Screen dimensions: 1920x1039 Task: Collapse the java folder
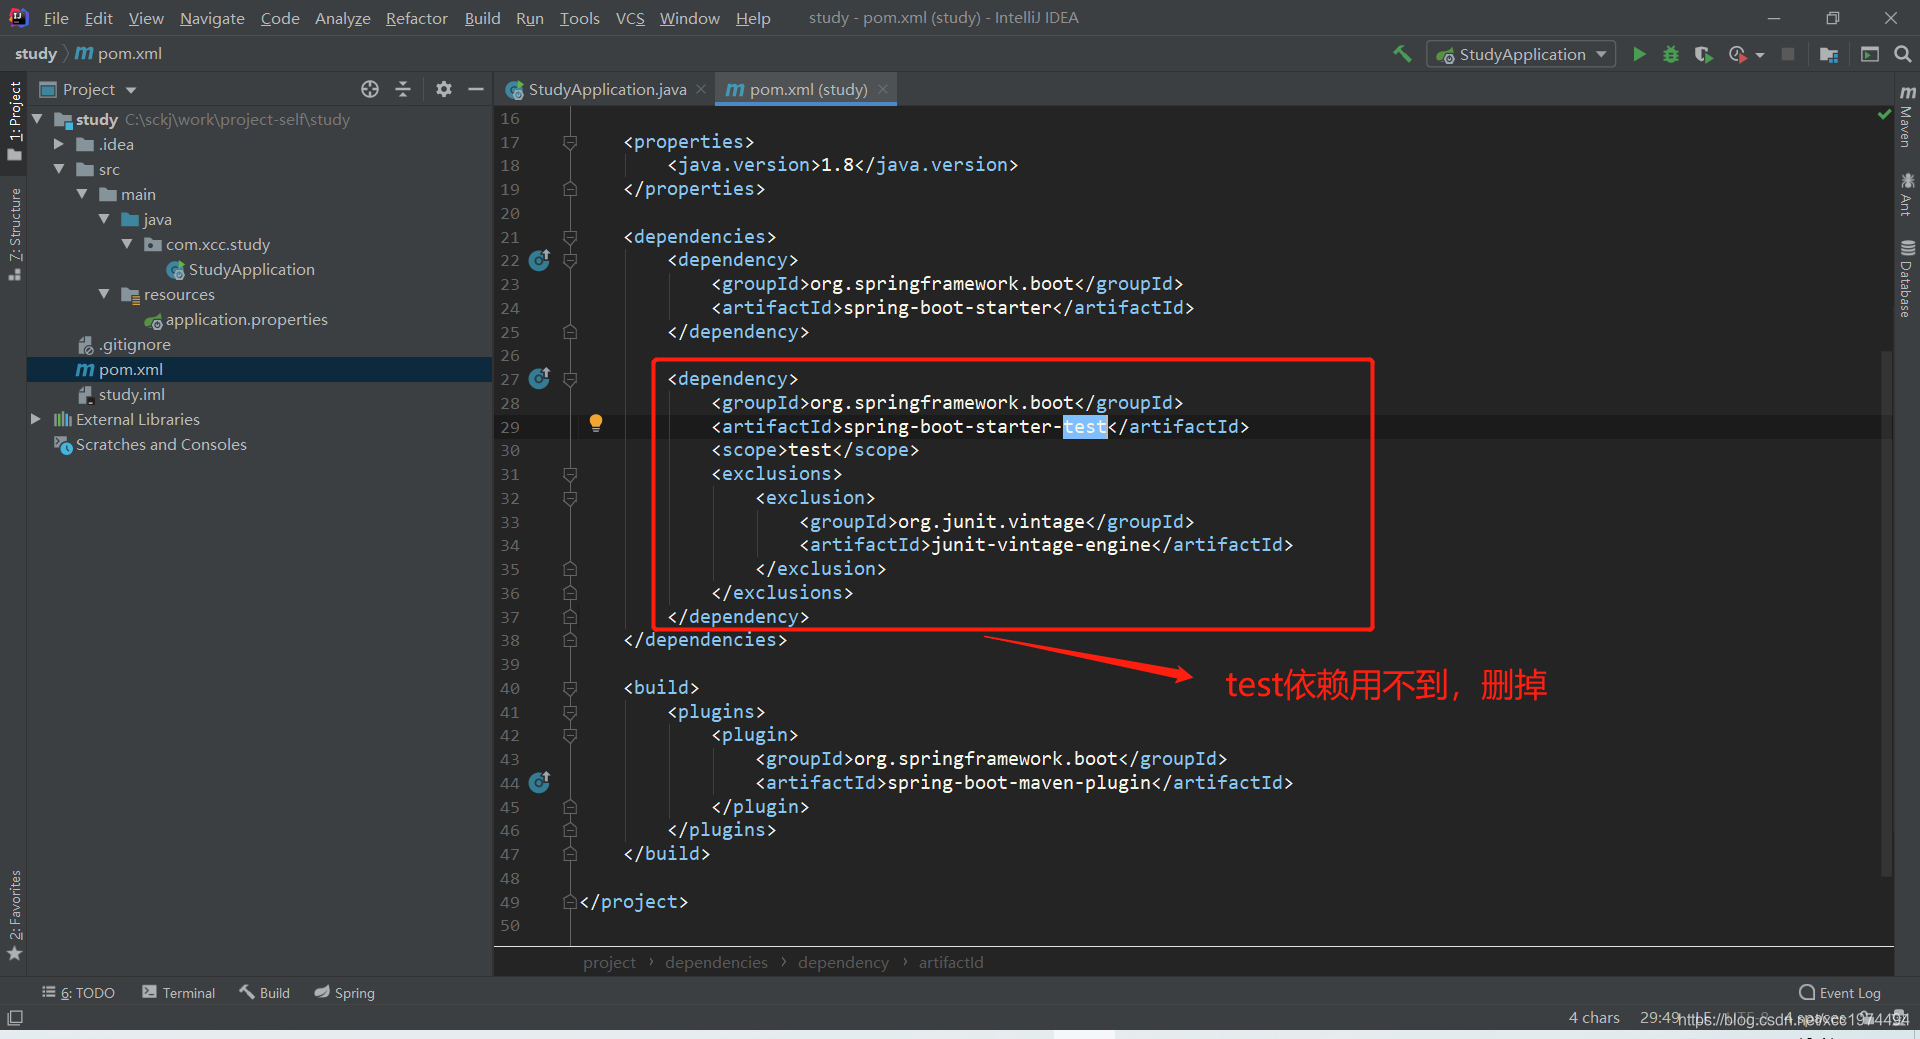tap(104, 219)
